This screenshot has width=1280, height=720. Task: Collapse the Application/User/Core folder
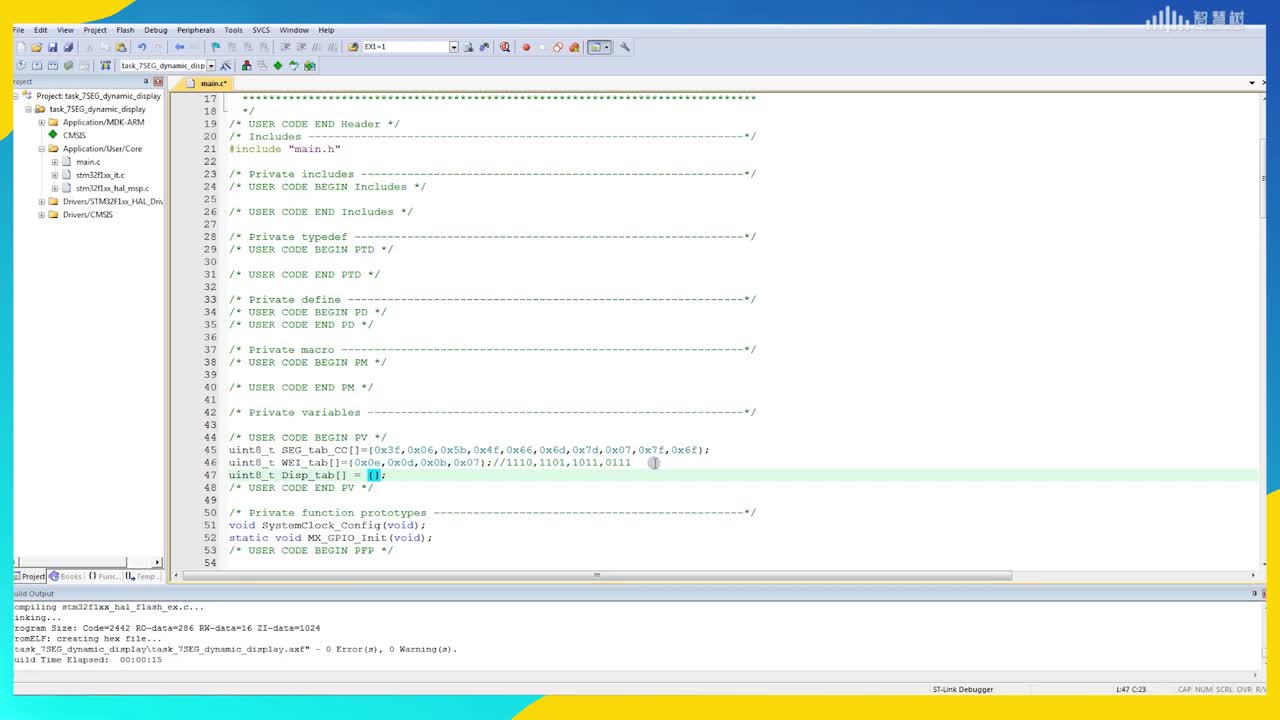[41, 149]
